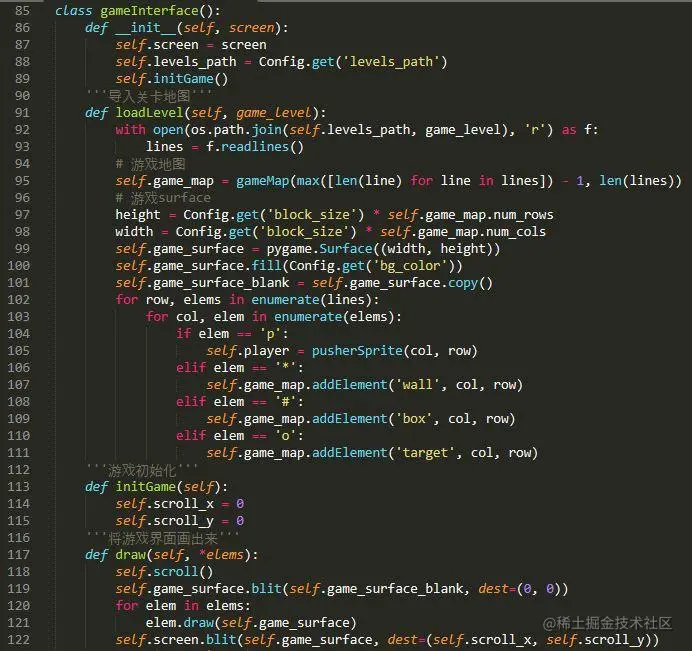Click the '# 游戏surface' comment
Screen dimensions: 692x651
(163, 198)
